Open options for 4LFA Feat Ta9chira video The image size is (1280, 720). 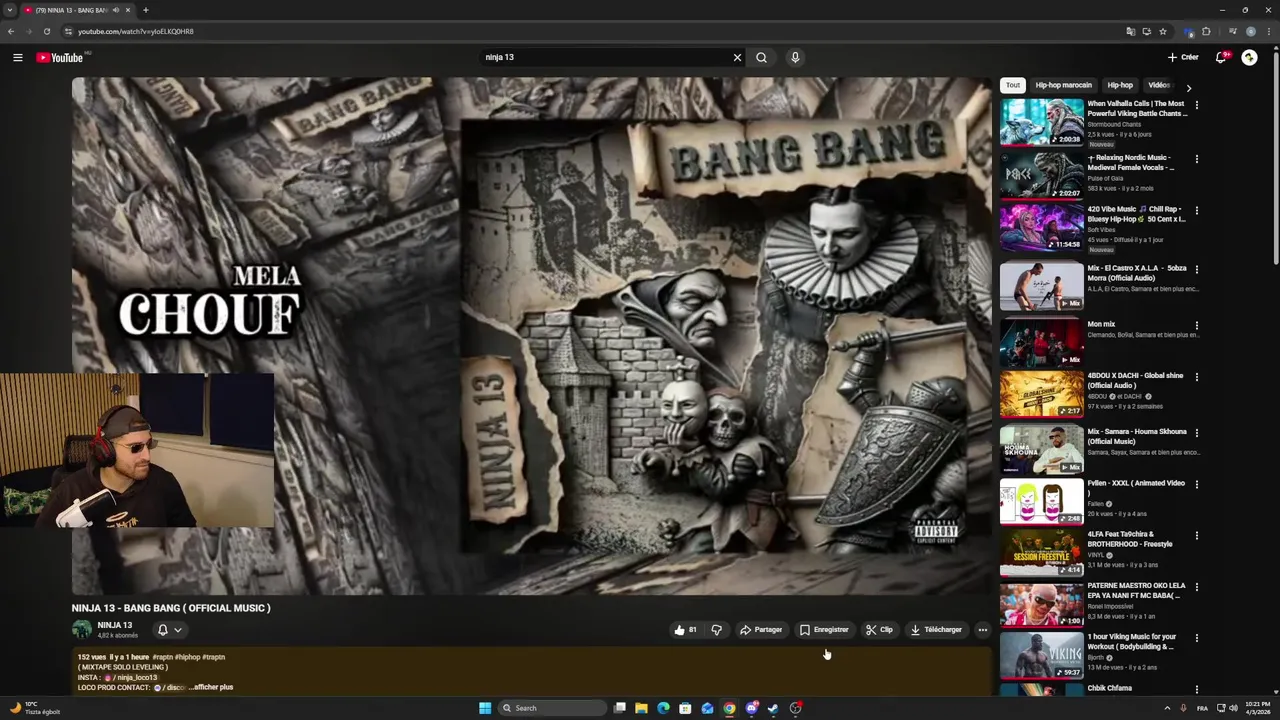click(1196, 535)
